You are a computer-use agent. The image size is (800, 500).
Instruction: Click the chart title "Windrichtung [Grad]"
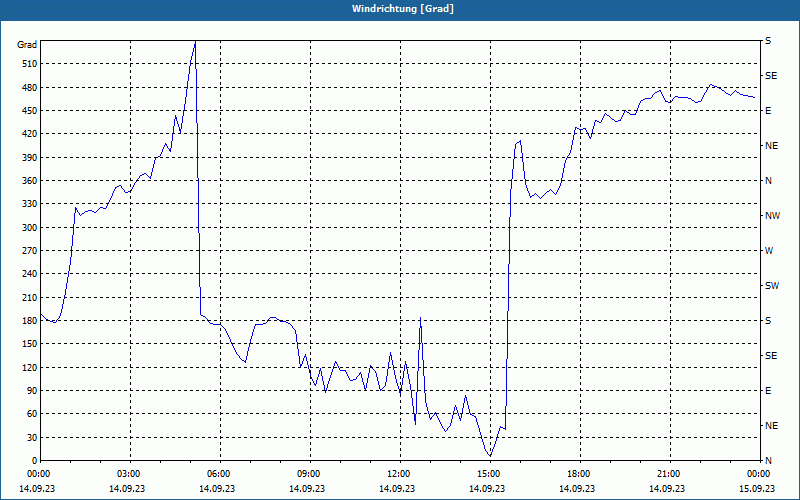[403, 9]
